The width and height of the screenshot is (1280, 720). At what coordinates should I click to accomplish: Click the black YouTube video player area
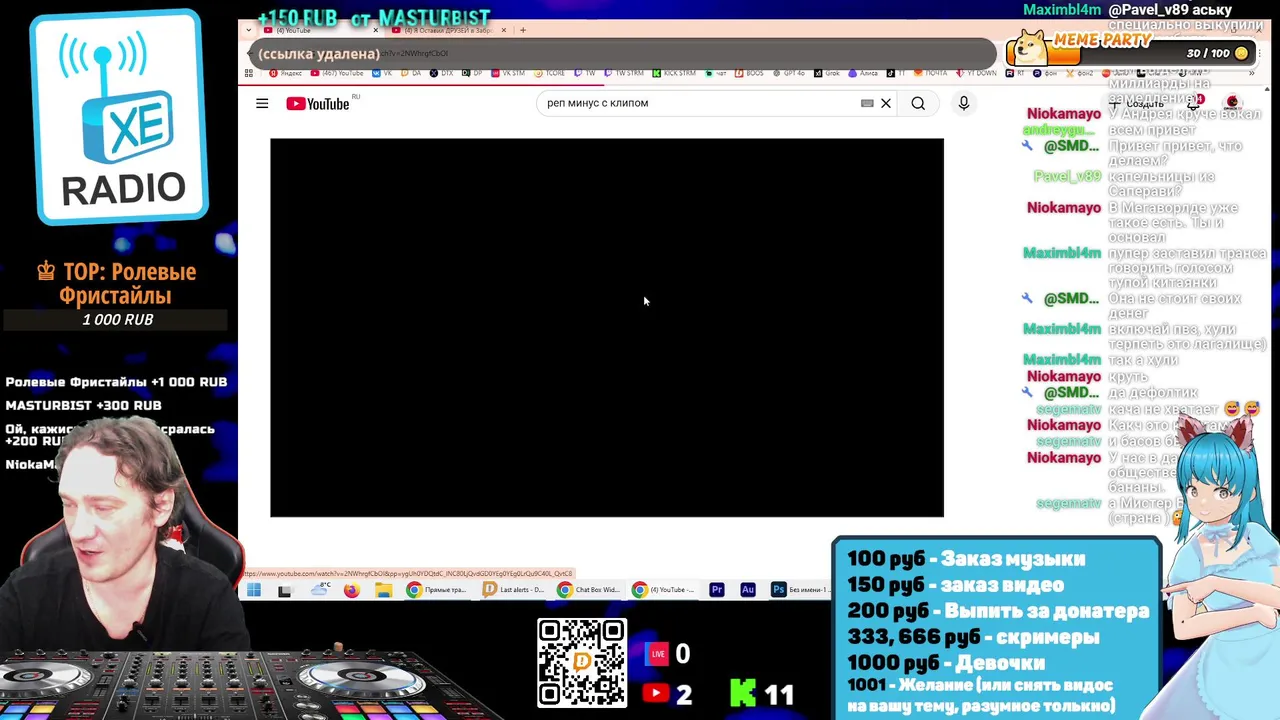(607, 328)
